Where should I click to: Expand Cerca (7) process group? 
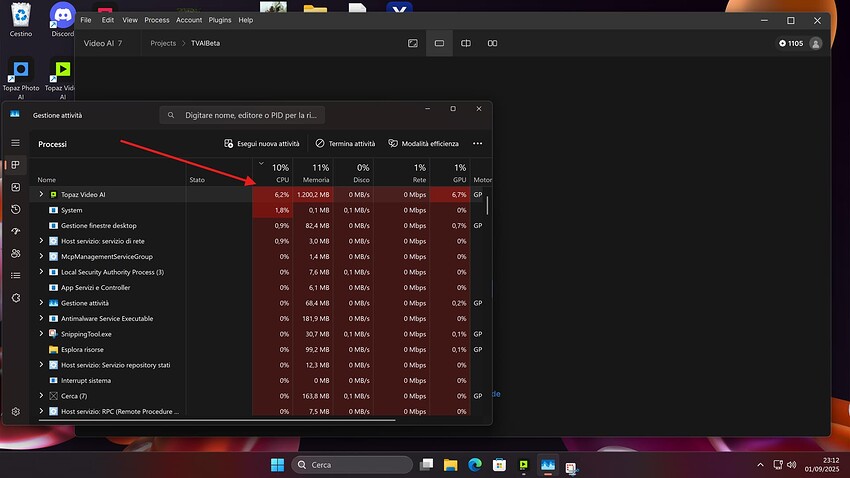[41, 396]
